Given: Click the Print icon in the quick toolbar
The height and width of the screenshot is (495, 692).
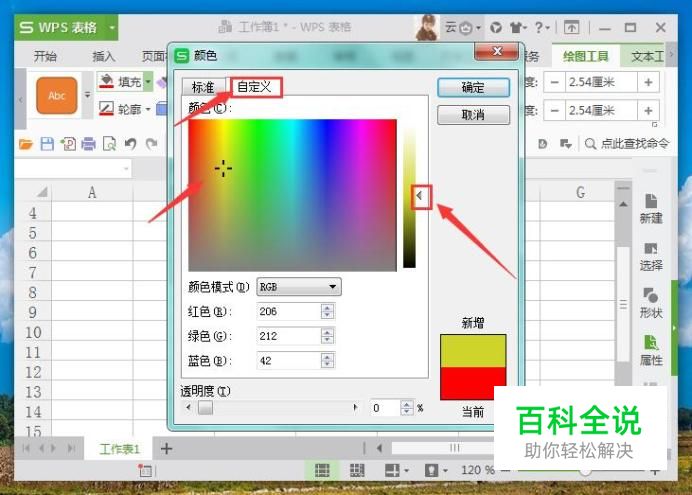Looking at the screenshot, I should pos(88,144).
